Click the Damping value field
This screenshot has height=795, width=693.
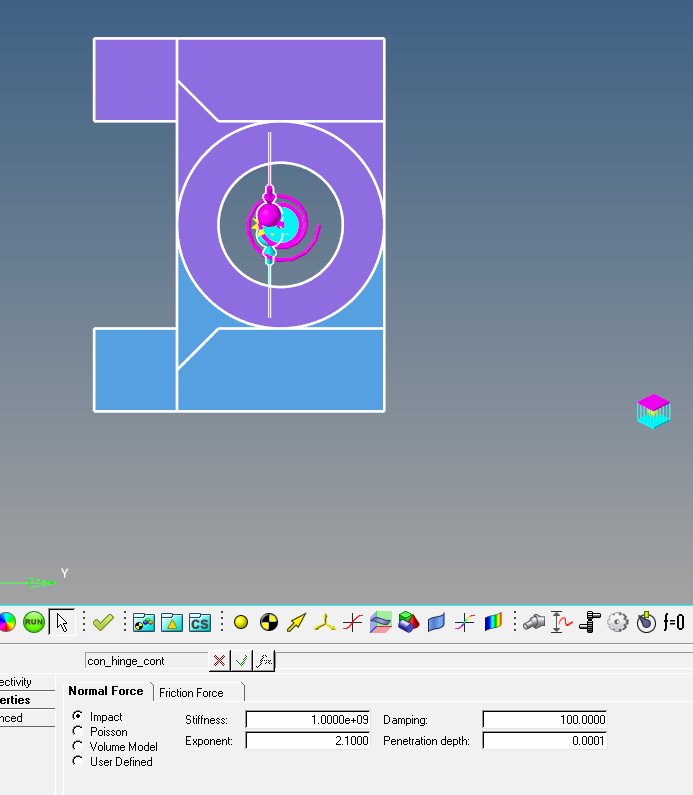tap(544, 719)
